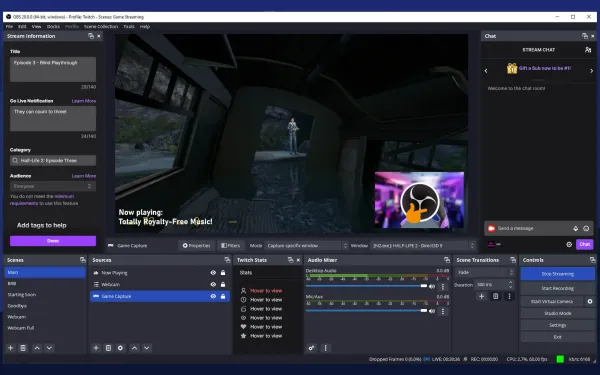
Task: Toggle lock on Now Playing source
Action: click(x=223, y=273)
